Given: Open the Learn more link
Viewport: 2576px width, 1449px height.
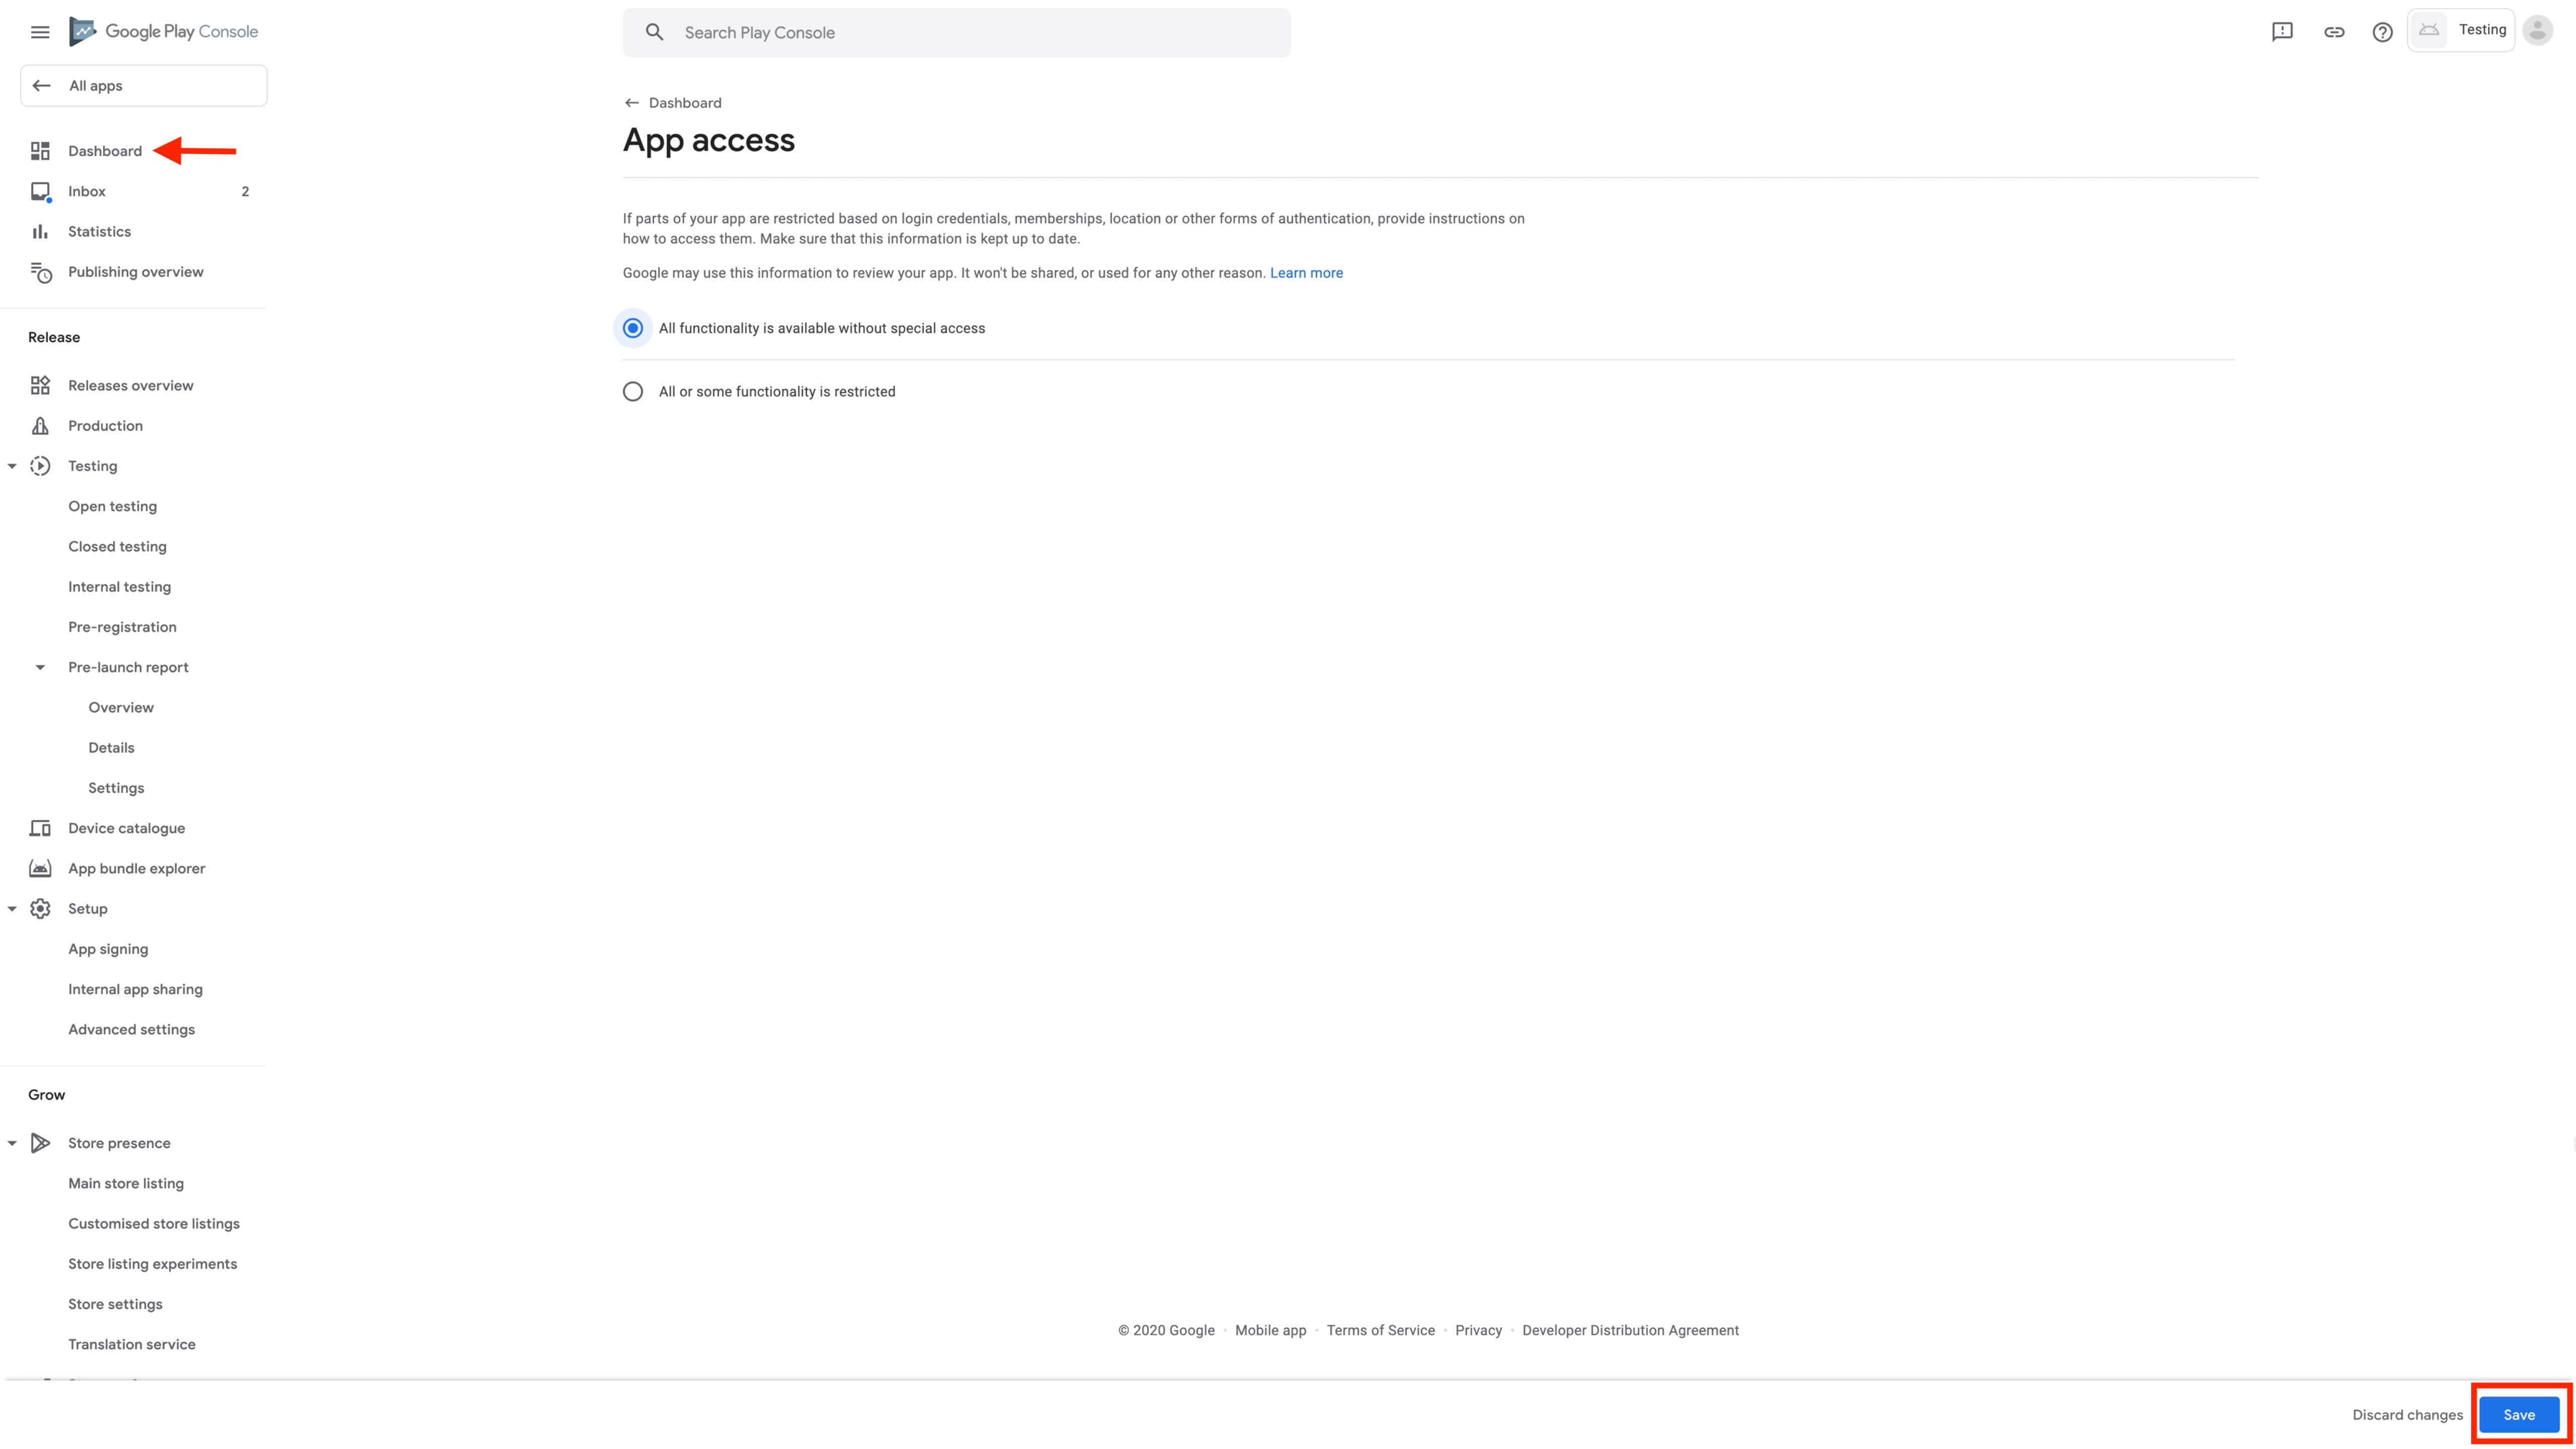Looking at the screenshot, I should (x=1306, y=273).
